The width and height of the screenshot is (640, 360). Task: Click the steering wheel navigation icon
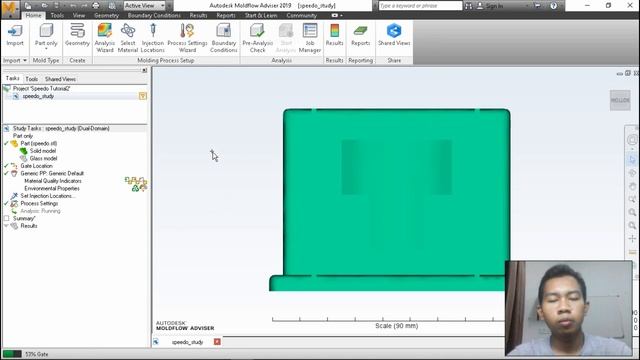click(x=632, y=140)
